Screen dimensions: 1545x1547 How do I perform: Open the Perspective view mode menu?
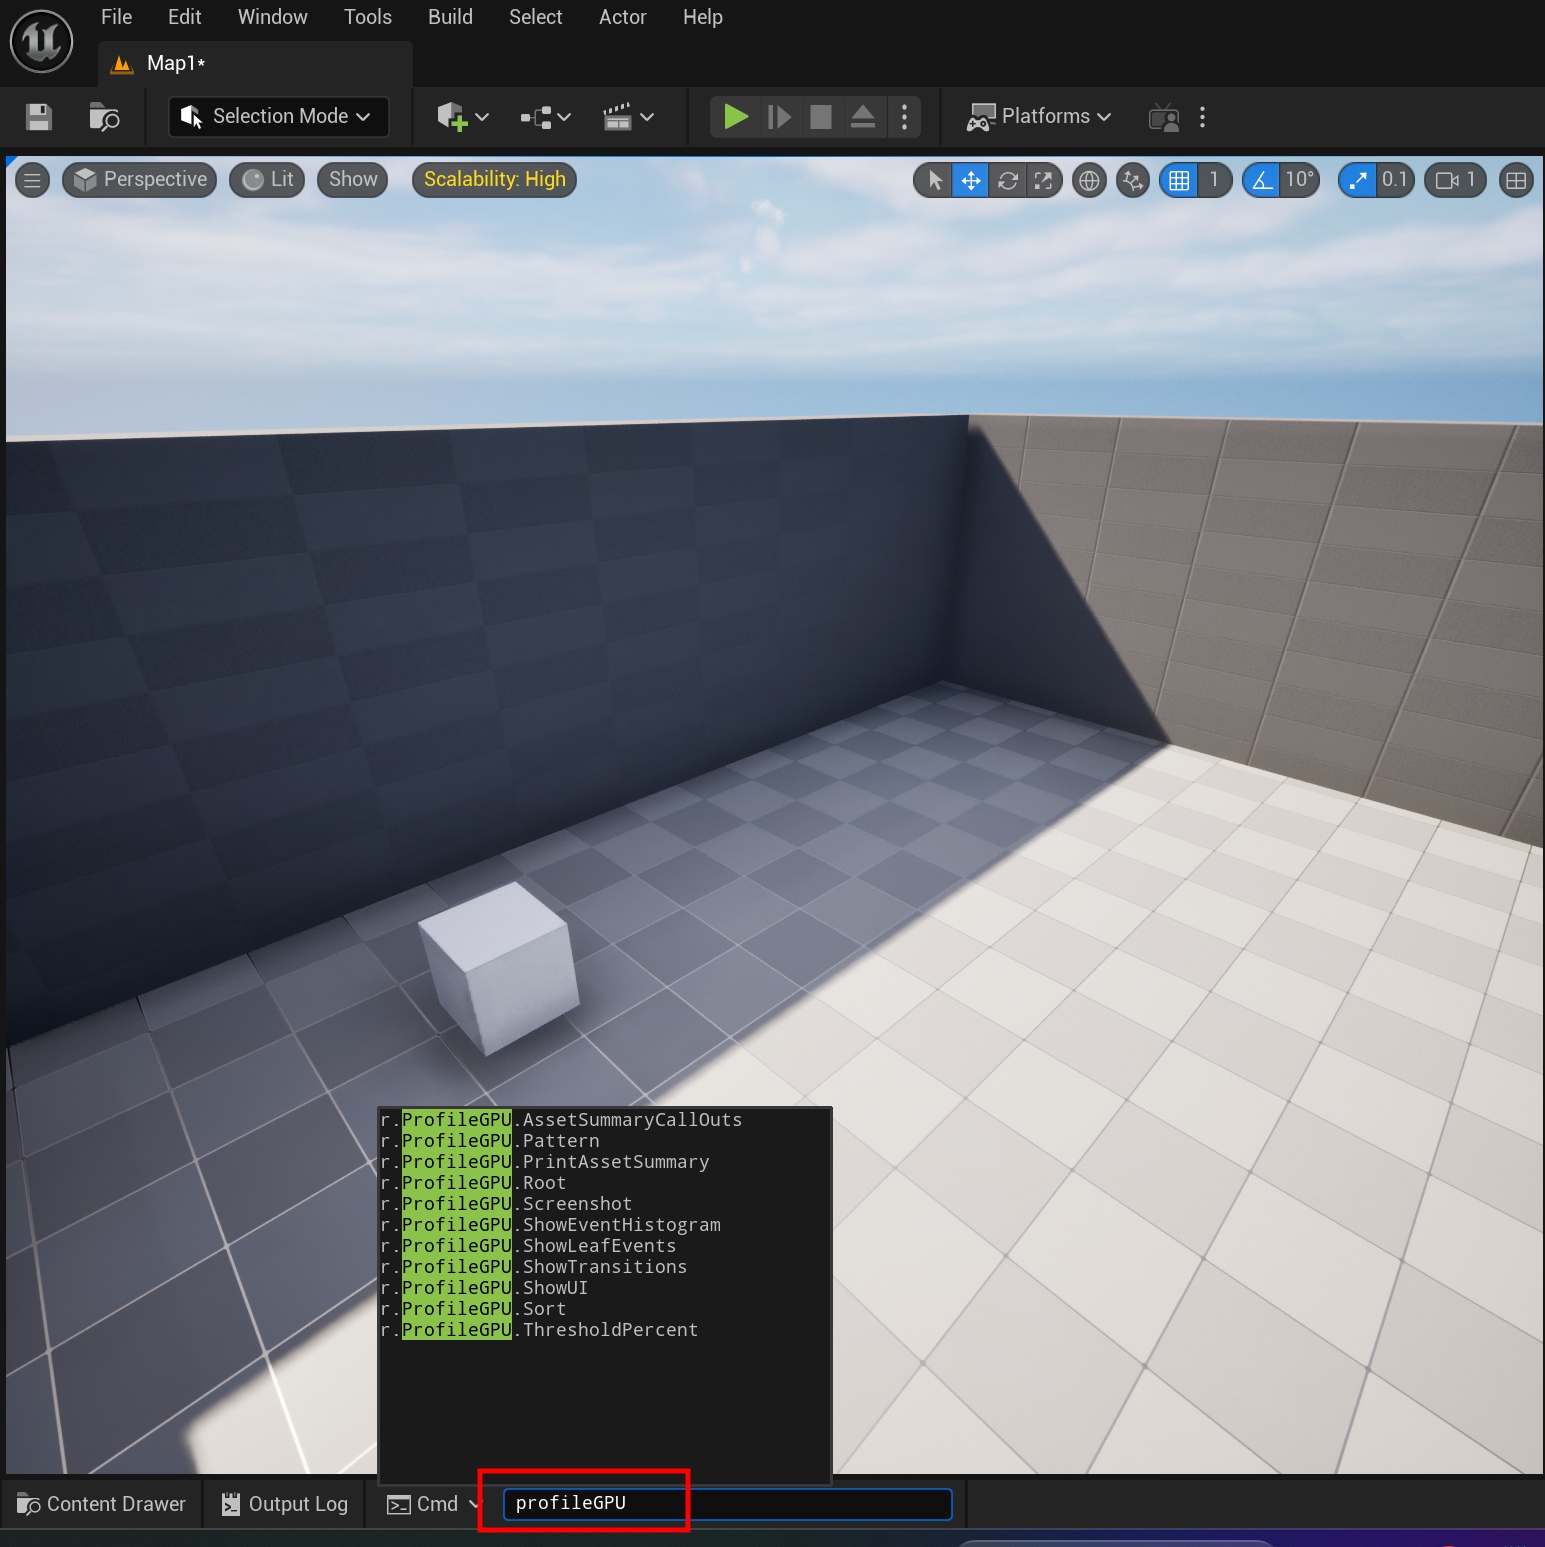[x=140, y=180]
